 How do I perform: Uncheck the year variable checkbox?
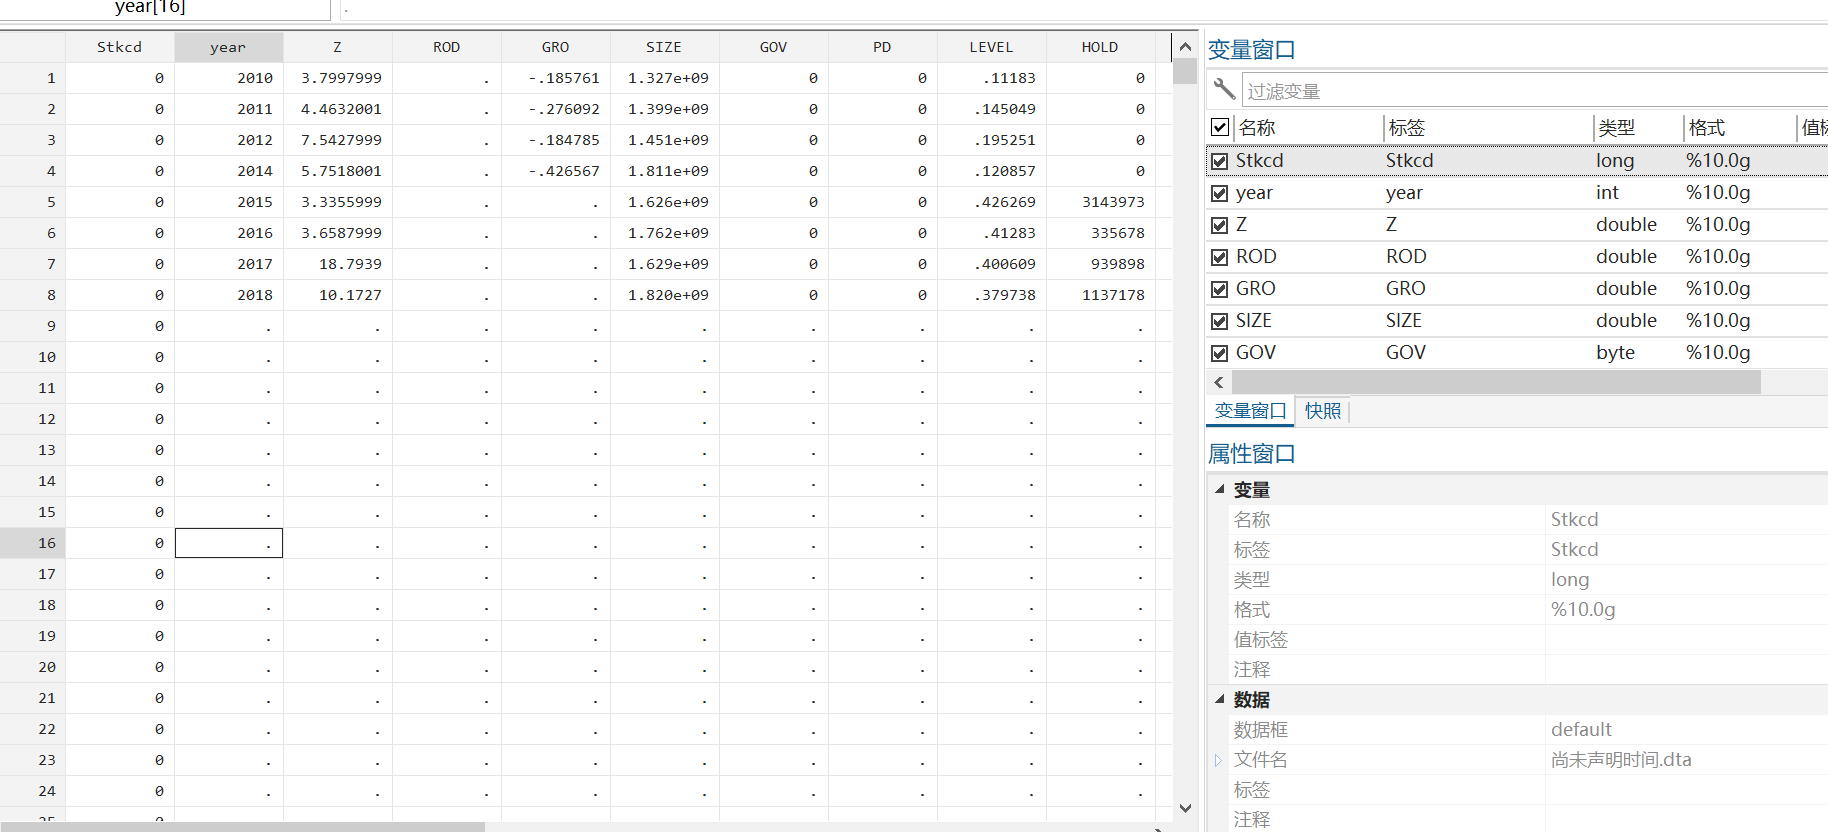tap(1219, 193)
